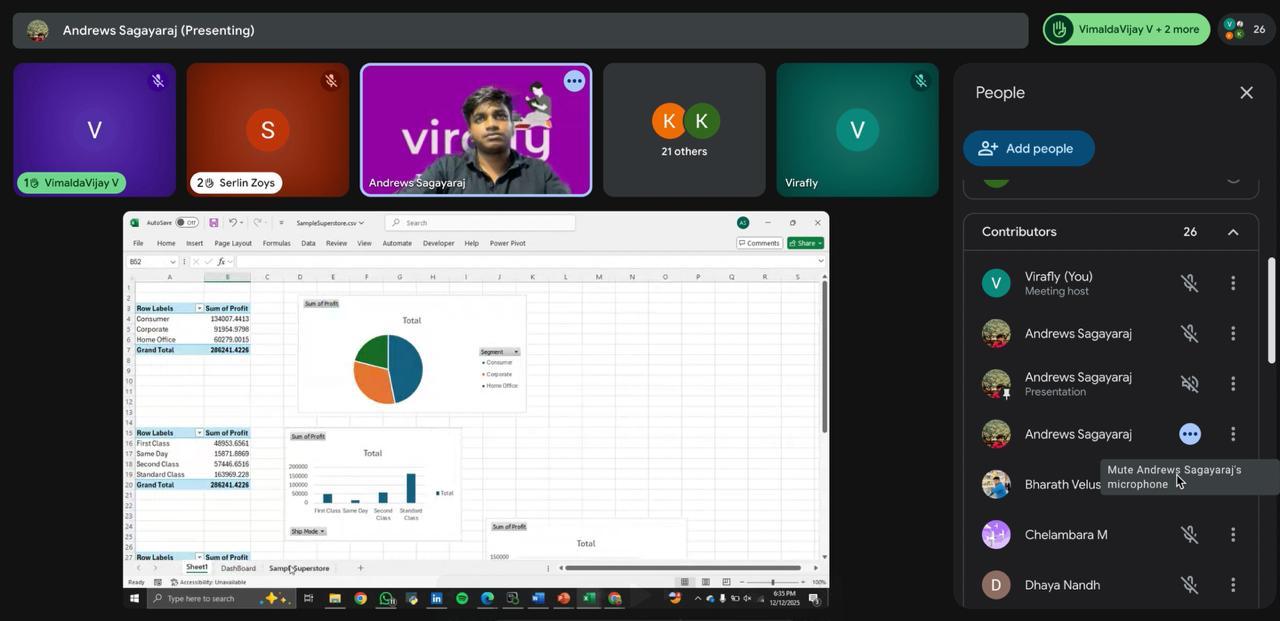Click the Save icon in Excel's Quick Access Toolbar
The image size is (1280, 621).
click(213, 222)
